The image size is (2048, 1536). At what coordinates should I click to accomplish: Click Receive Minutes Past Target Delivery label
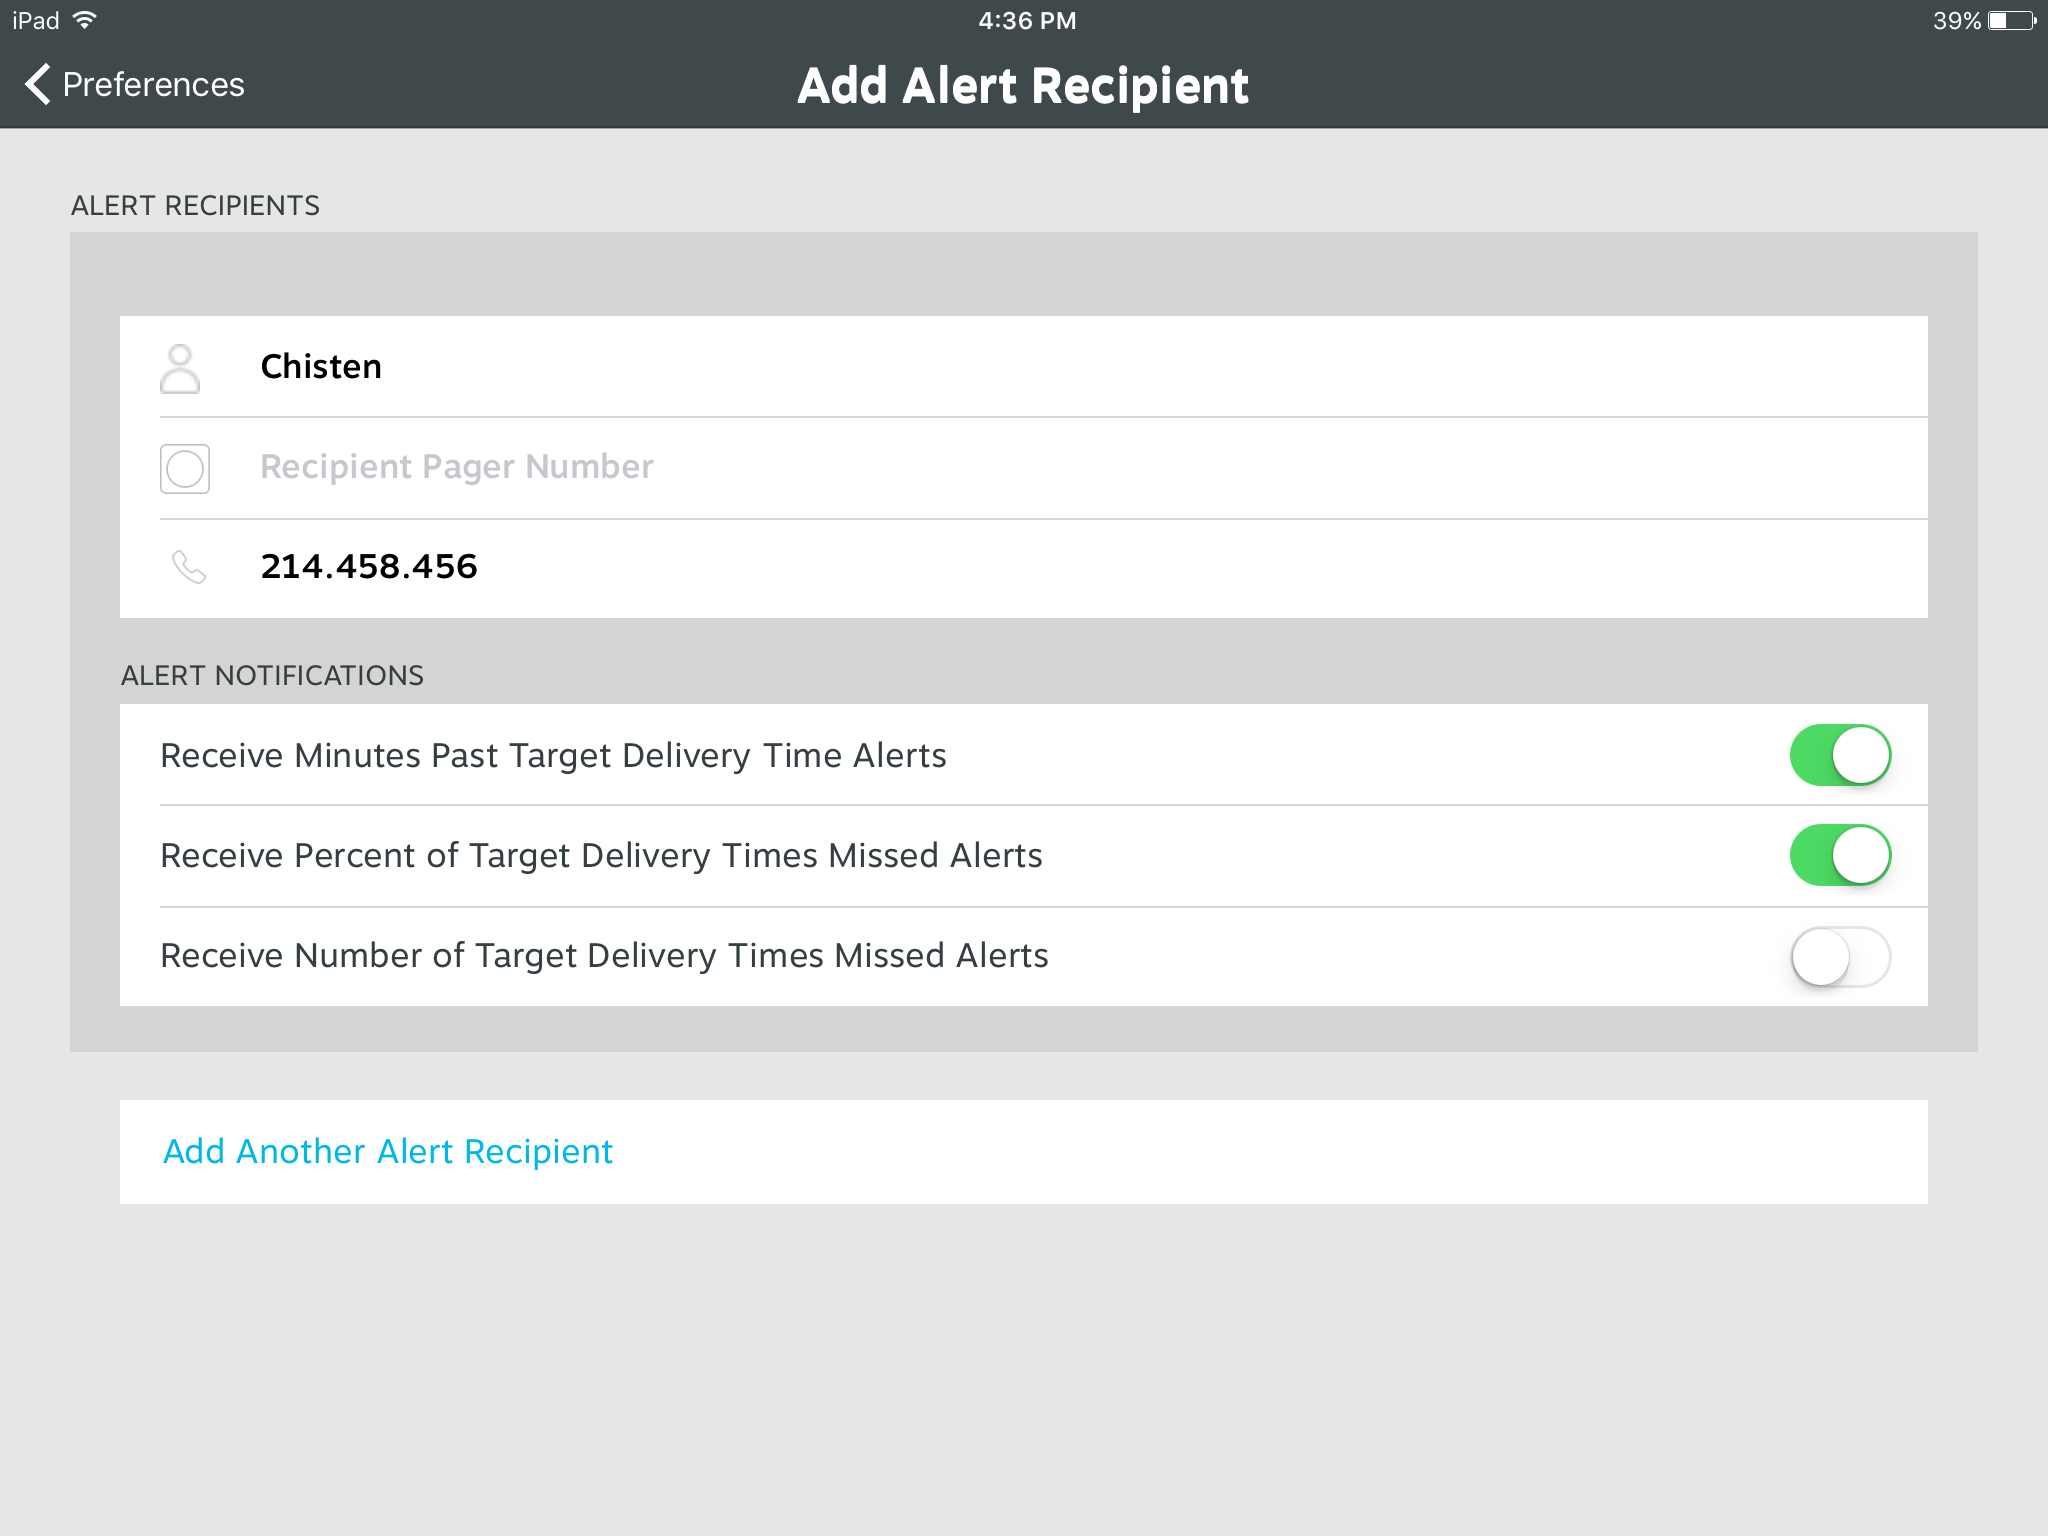pyautogui.click(x=553, y=756)
